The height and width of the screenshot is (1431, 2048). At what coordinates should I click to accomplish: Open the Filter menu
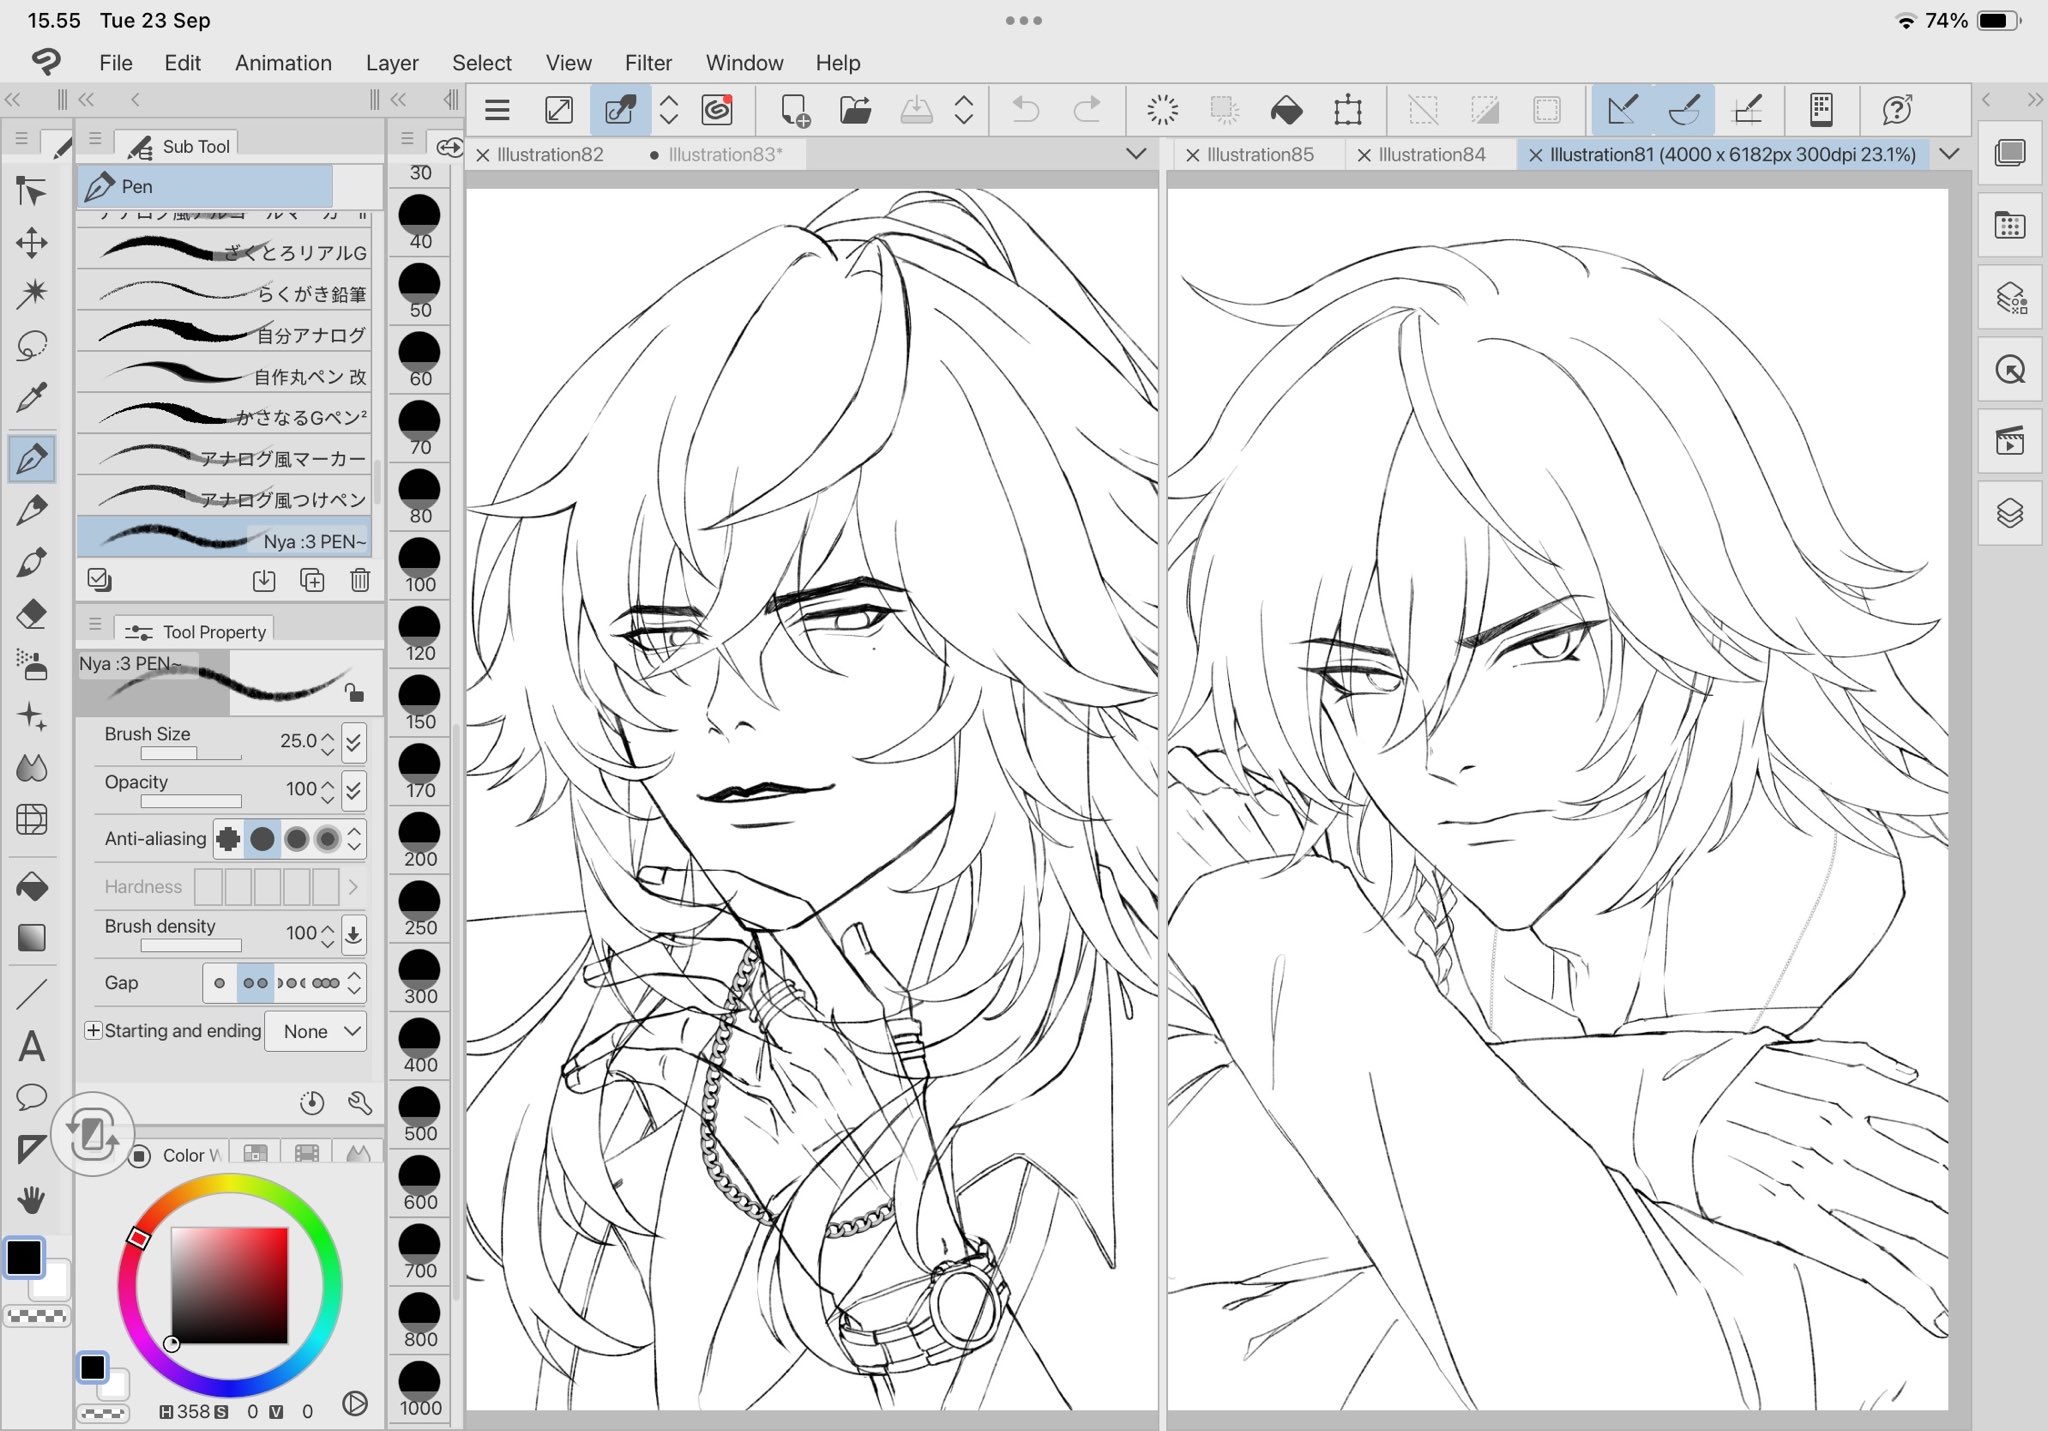(x=647, y=63)
